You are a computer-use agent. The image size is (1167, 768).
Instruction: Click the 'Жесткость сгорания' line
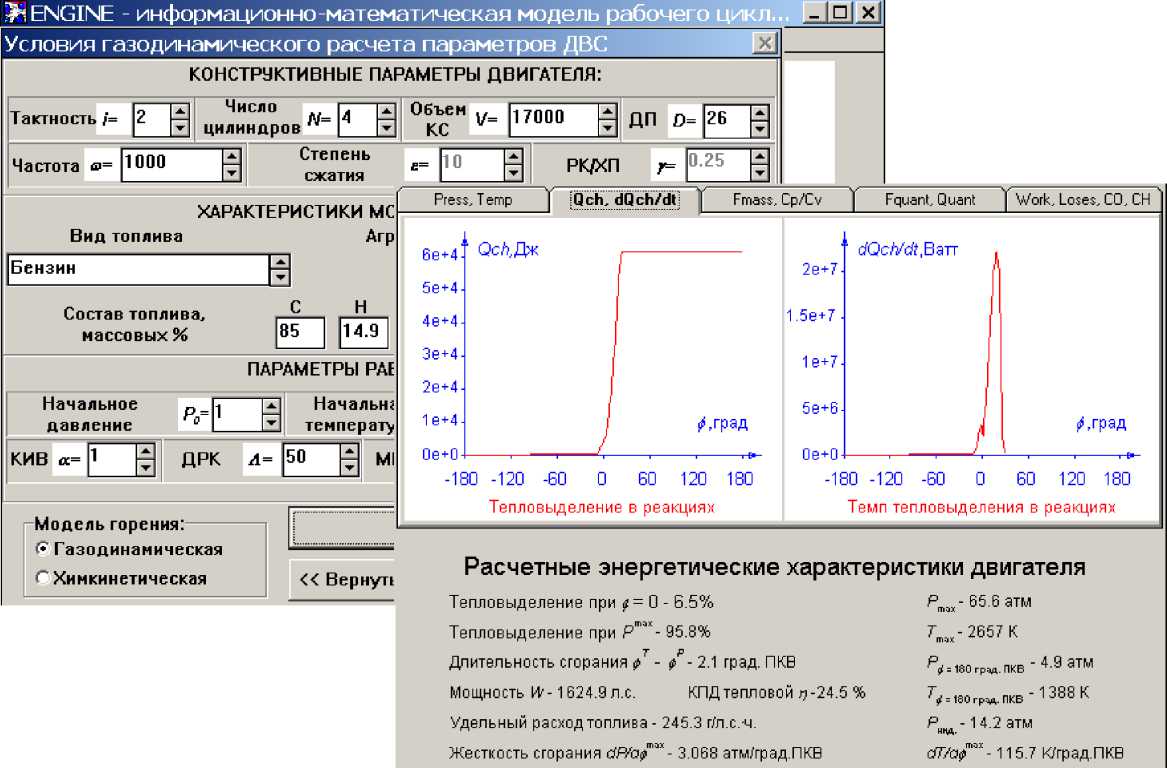click(x=636, y=752)
